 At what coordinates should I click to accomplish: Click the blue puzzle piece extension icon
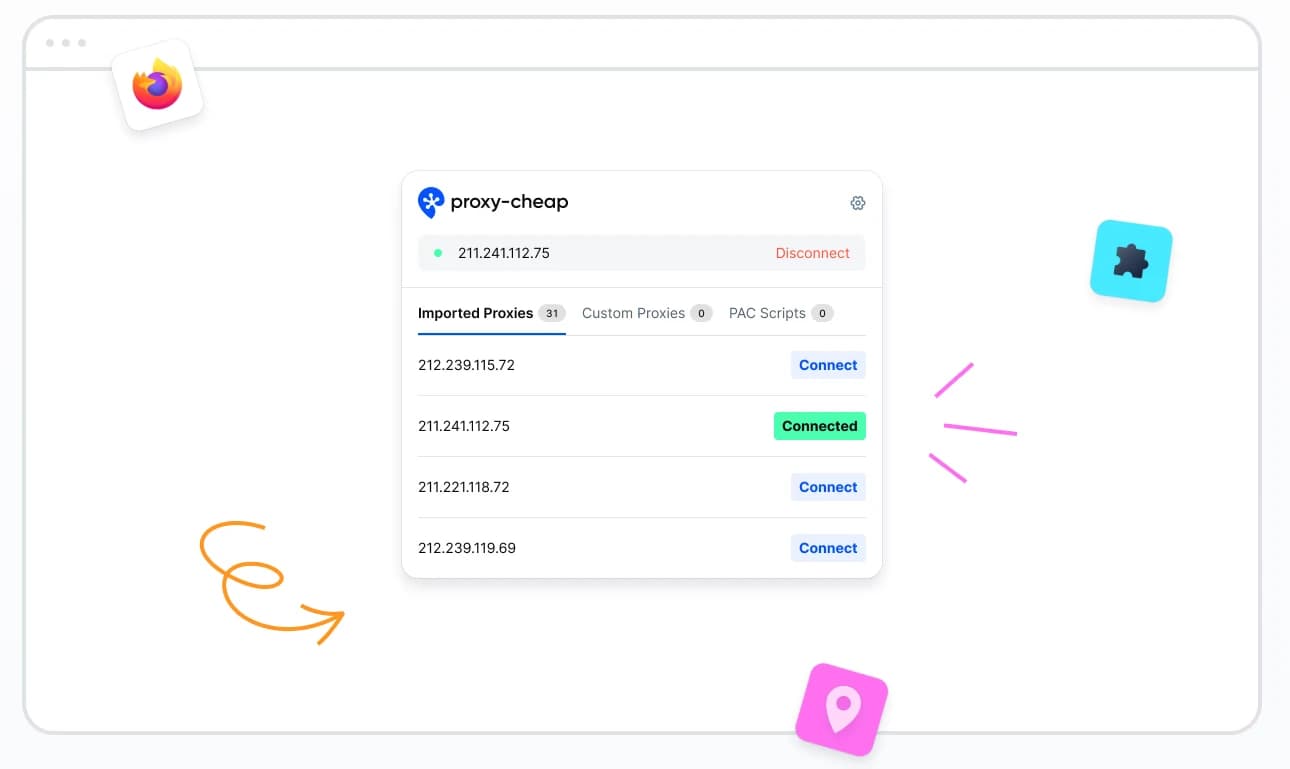(x=1131, y=261)
